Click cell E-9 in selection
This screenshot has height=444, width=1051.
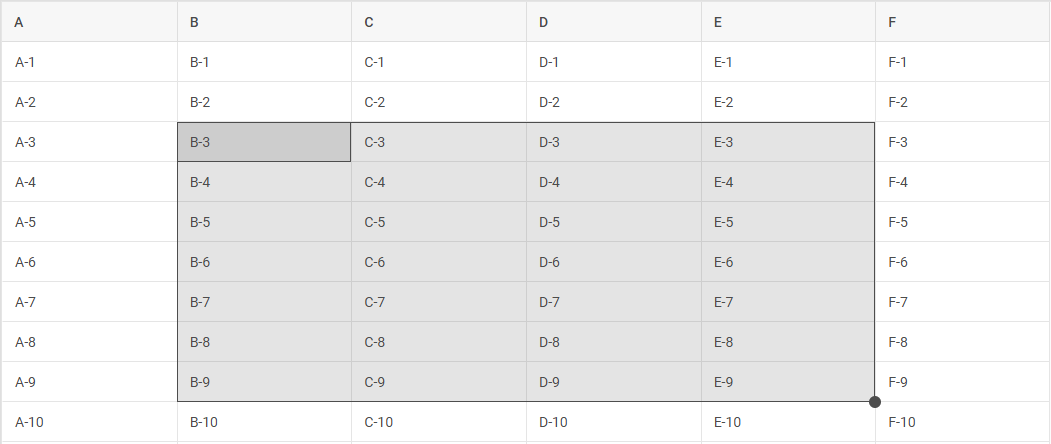point(788,382)
